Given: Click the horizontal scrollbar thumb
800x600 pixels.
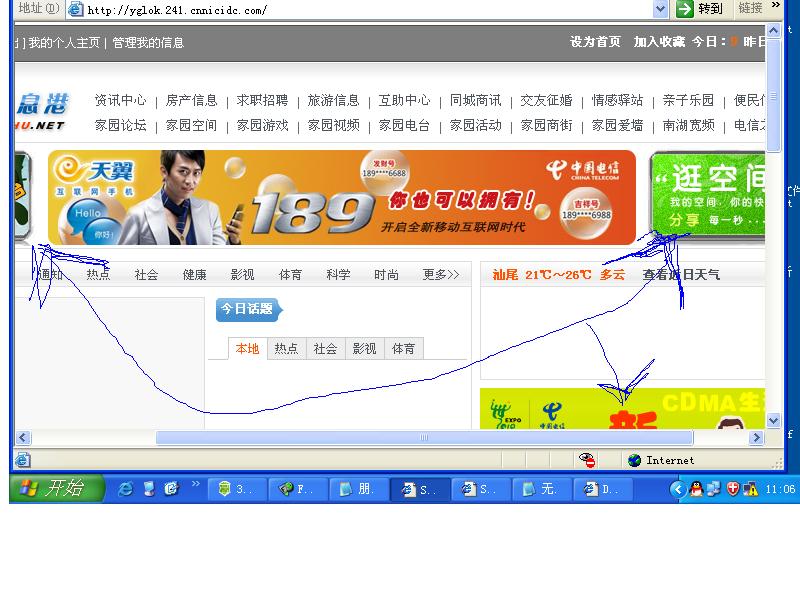Looking at the screenshot, I should pyautogui.click(x=424, y=437).
